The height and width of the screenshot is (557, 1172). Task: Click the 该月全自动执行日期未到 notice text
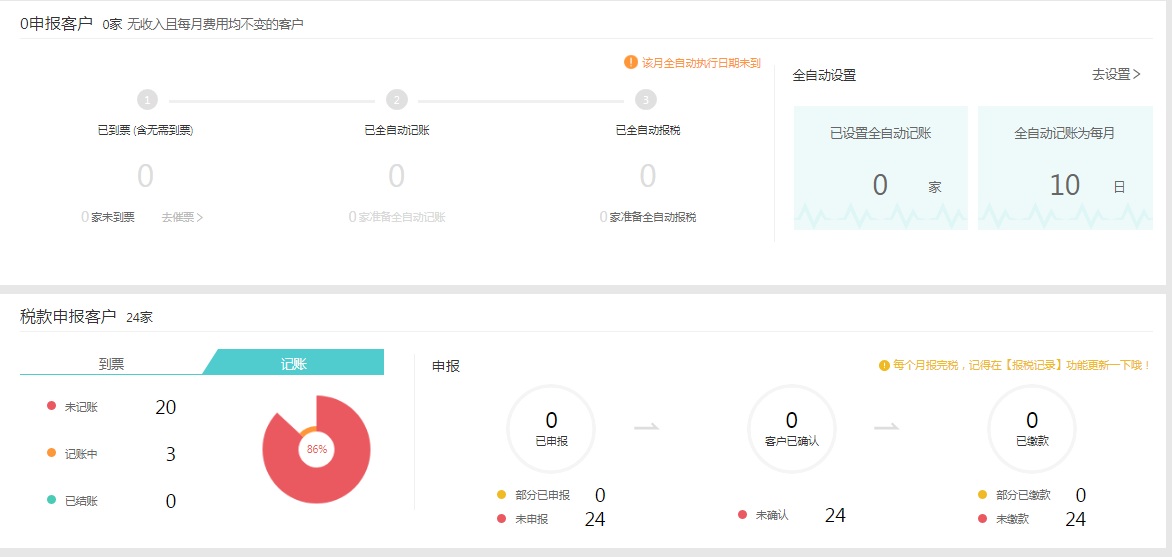point(701,63)
